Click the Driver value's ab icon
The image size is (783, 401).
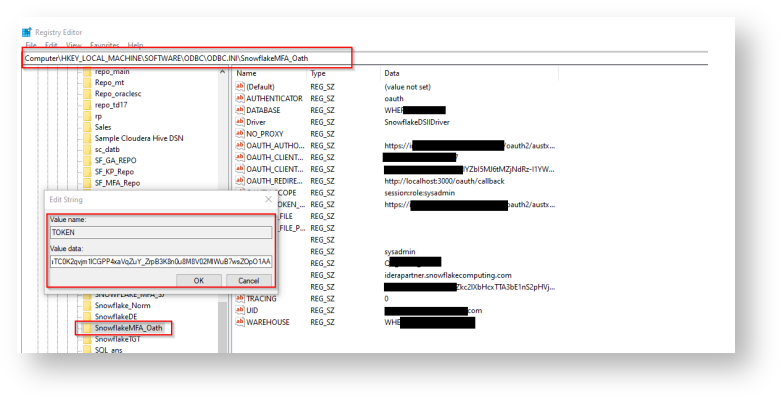click(x=240, y=122)
